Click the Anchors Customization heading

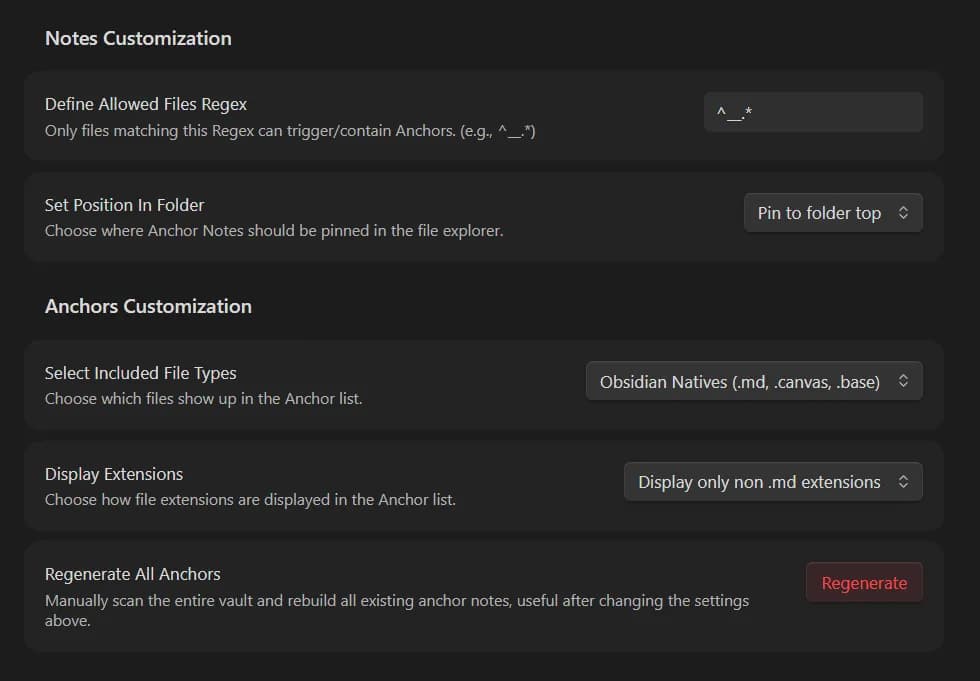point(148,307)
